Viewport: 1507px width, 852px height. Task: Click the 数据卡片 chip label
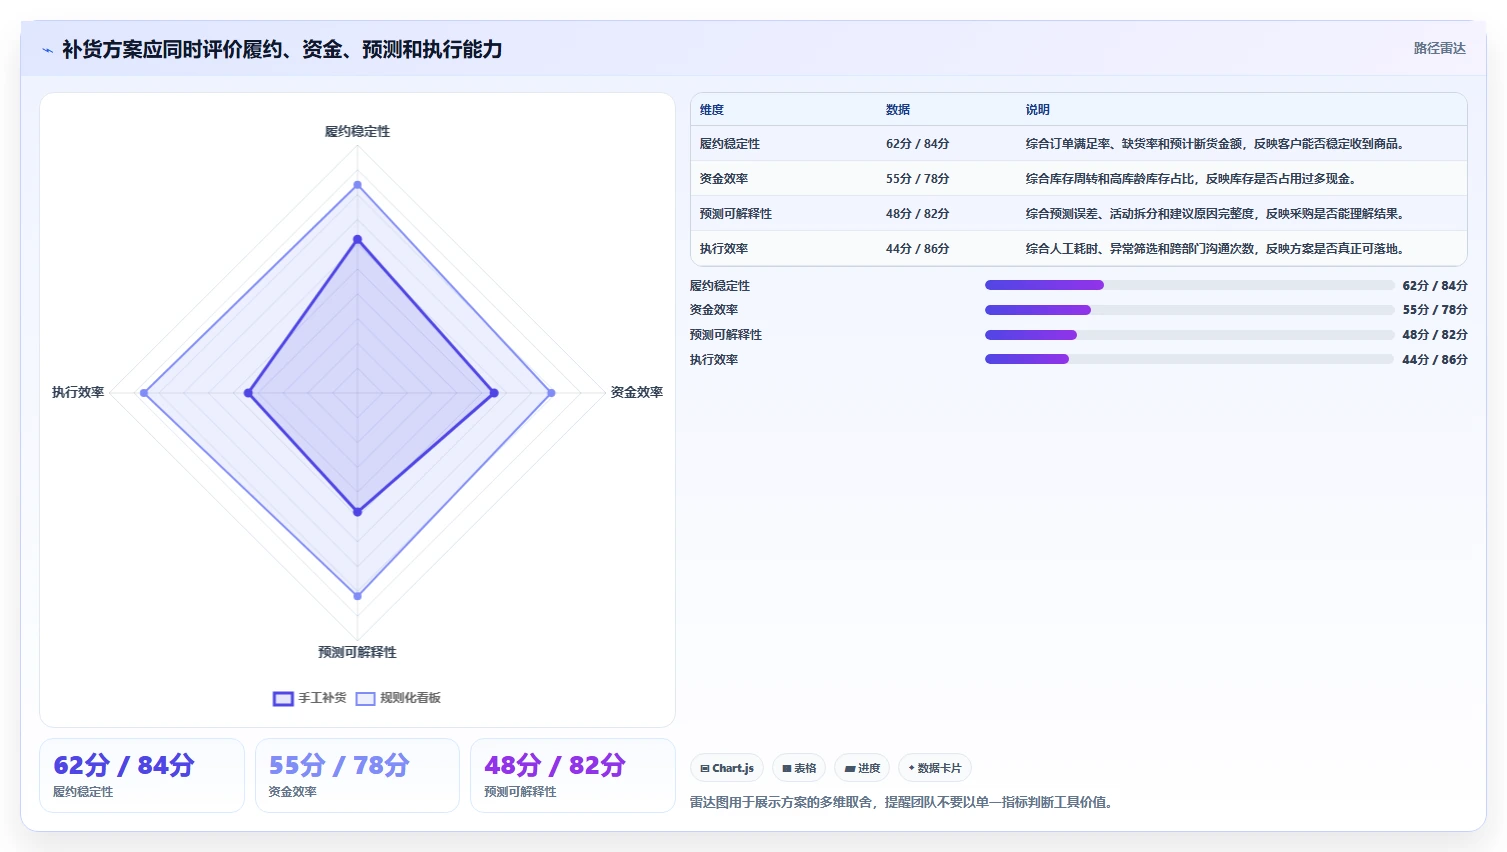[x=939, y=768]
